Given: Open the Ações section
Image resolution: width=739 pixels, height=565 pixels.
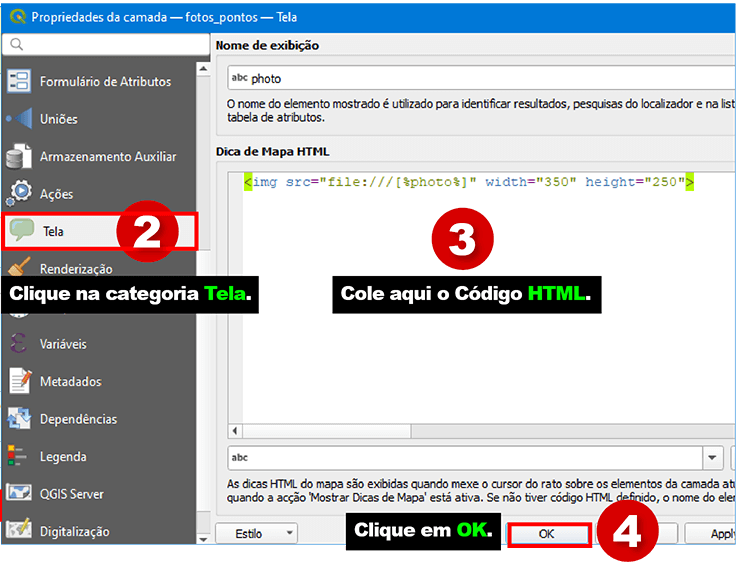Looking at the screenshot, I should [x=57, y=194].
